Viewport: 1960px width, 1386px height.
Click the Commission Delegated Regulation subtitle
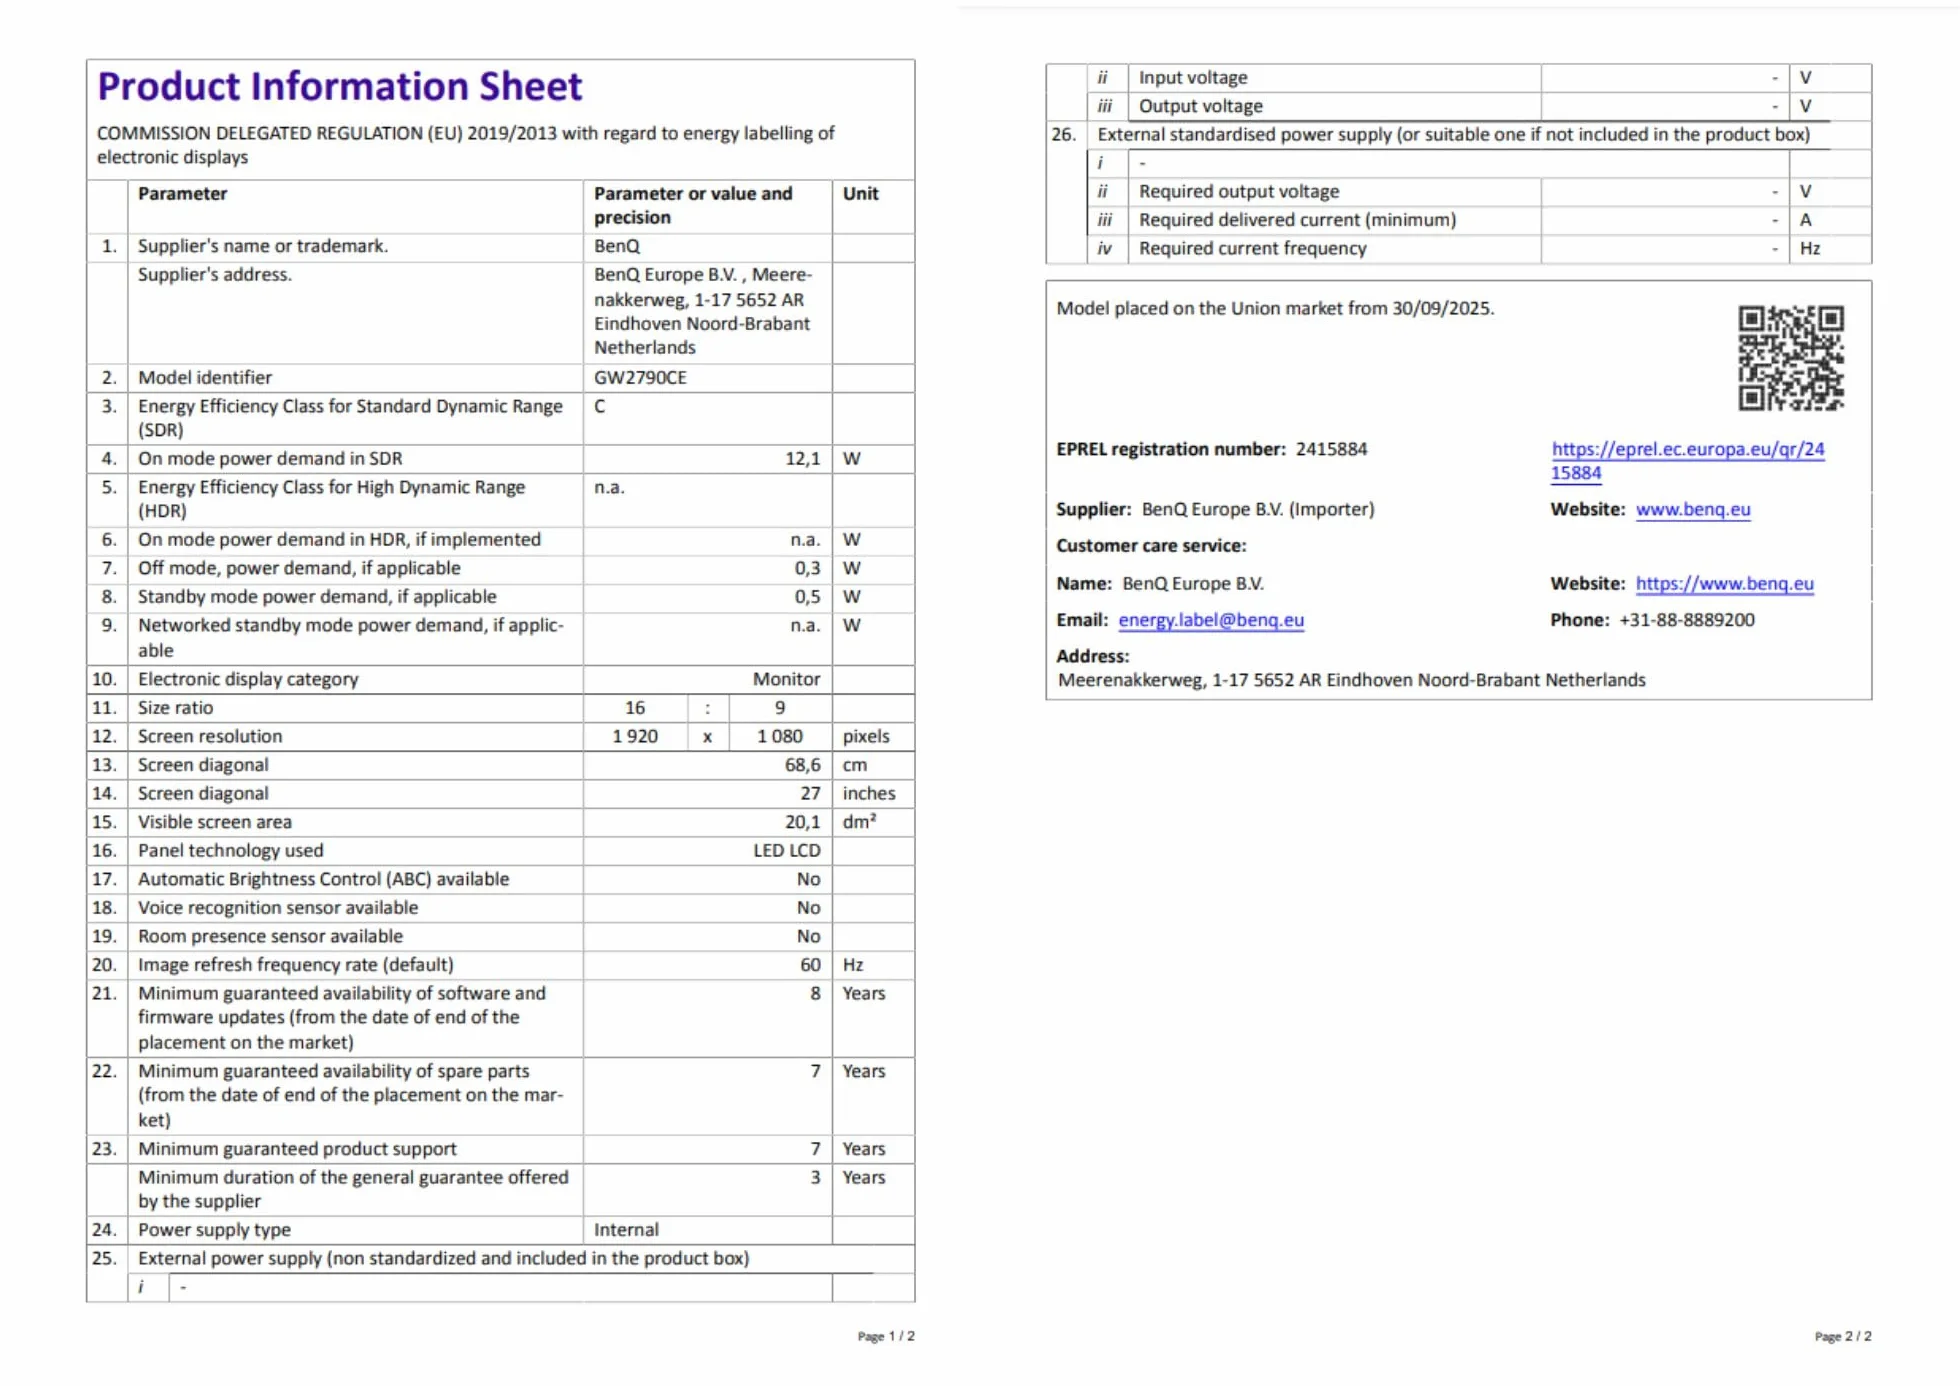click(x=466, y=145)
